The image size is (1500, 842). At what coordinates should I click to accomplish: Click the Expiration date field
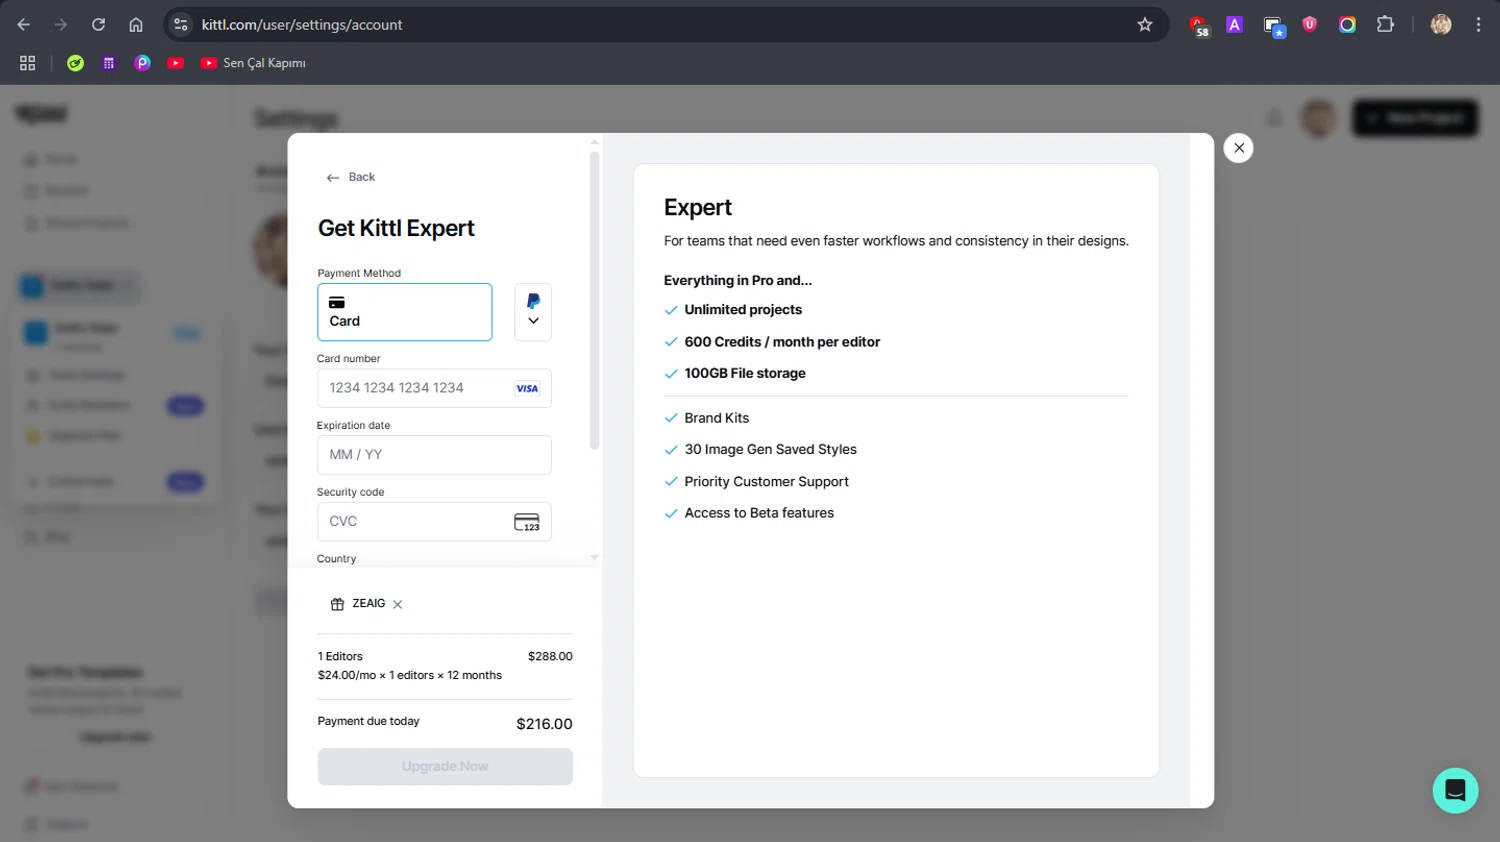click(434, 455)
